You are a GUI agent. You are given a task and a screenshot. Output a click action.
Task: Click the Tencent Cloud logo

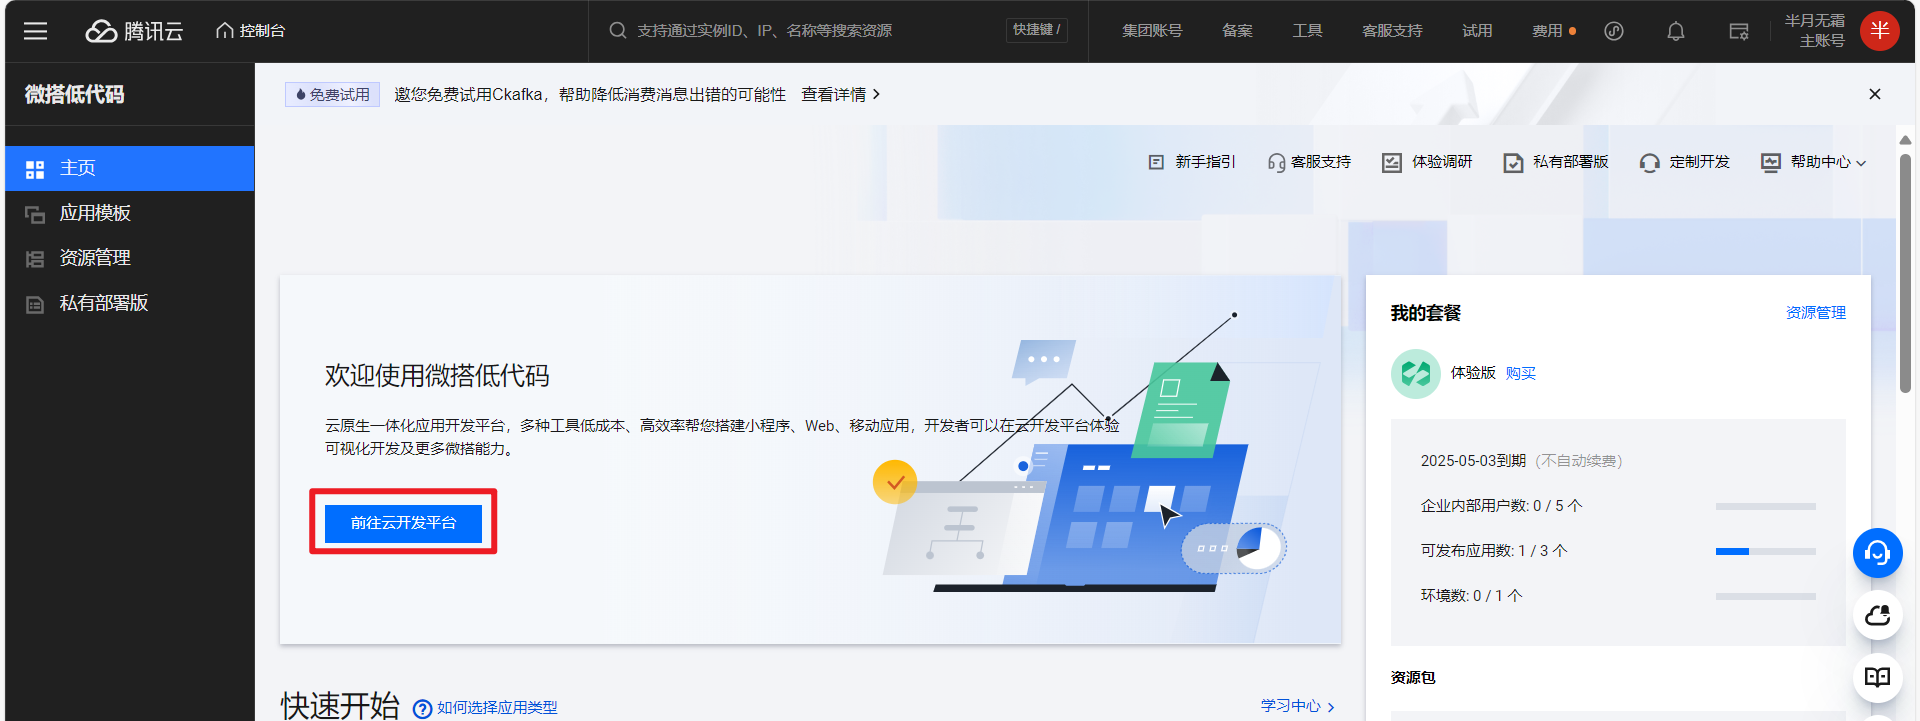[134, 31]
